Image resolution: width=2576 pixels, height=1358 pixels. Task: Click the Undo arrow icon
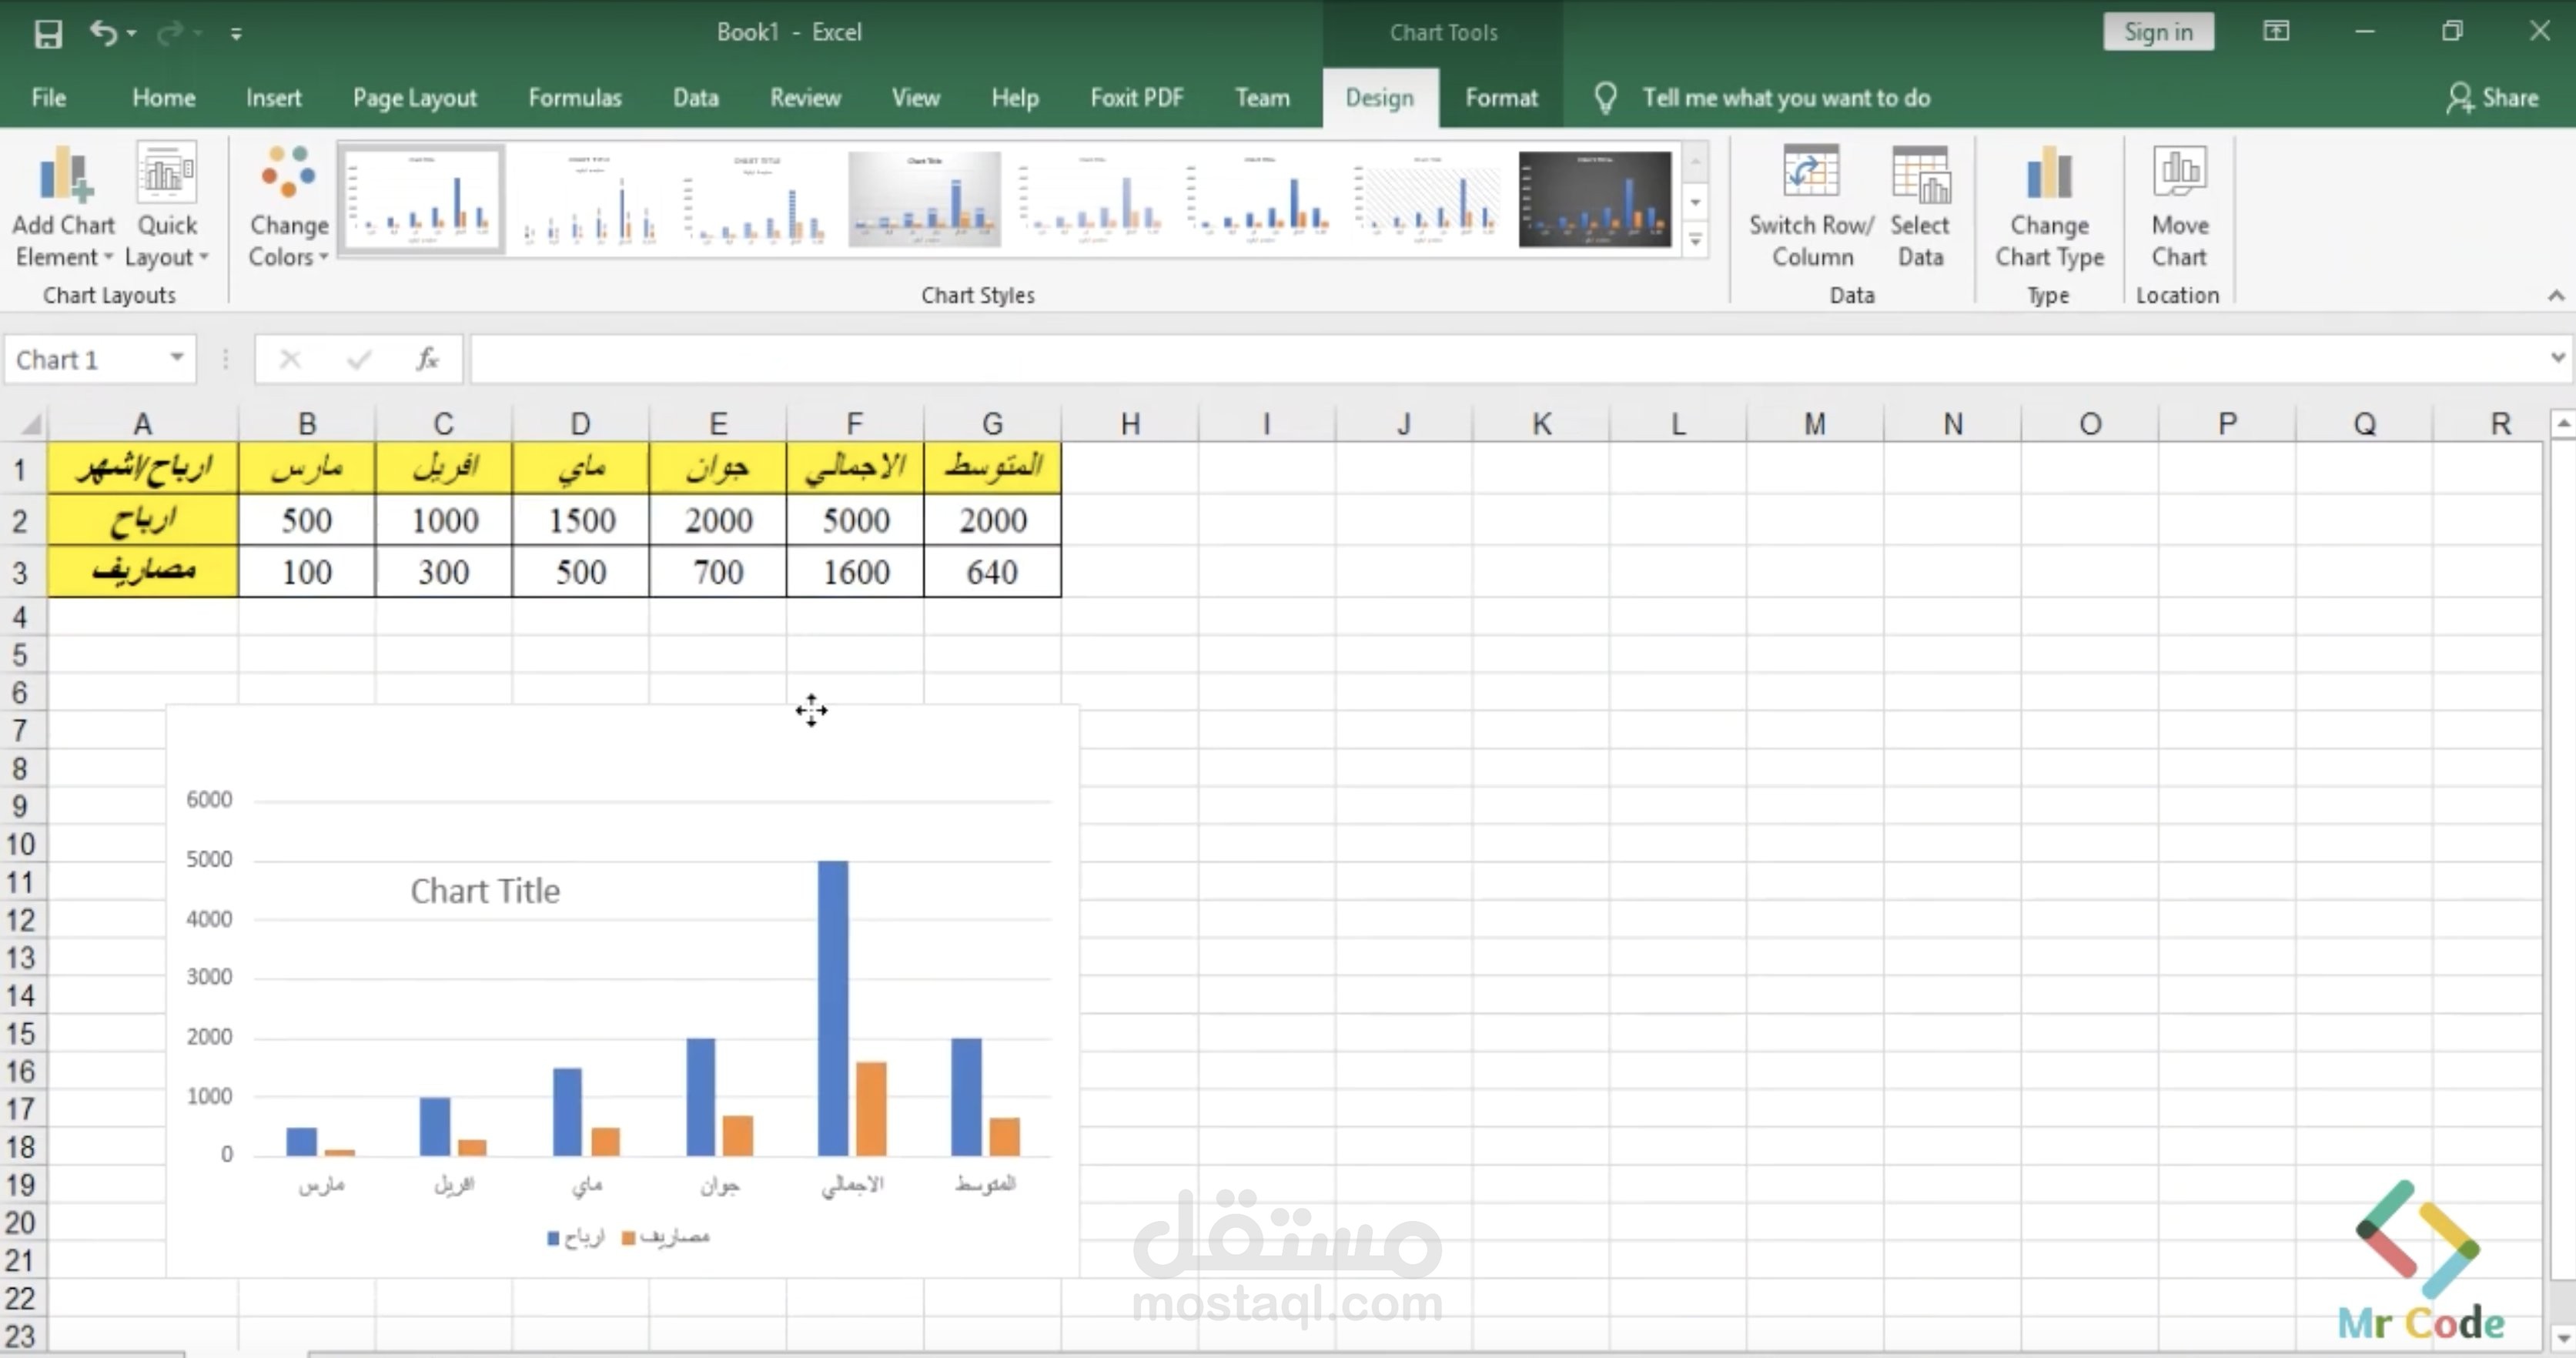pos(102,32)
